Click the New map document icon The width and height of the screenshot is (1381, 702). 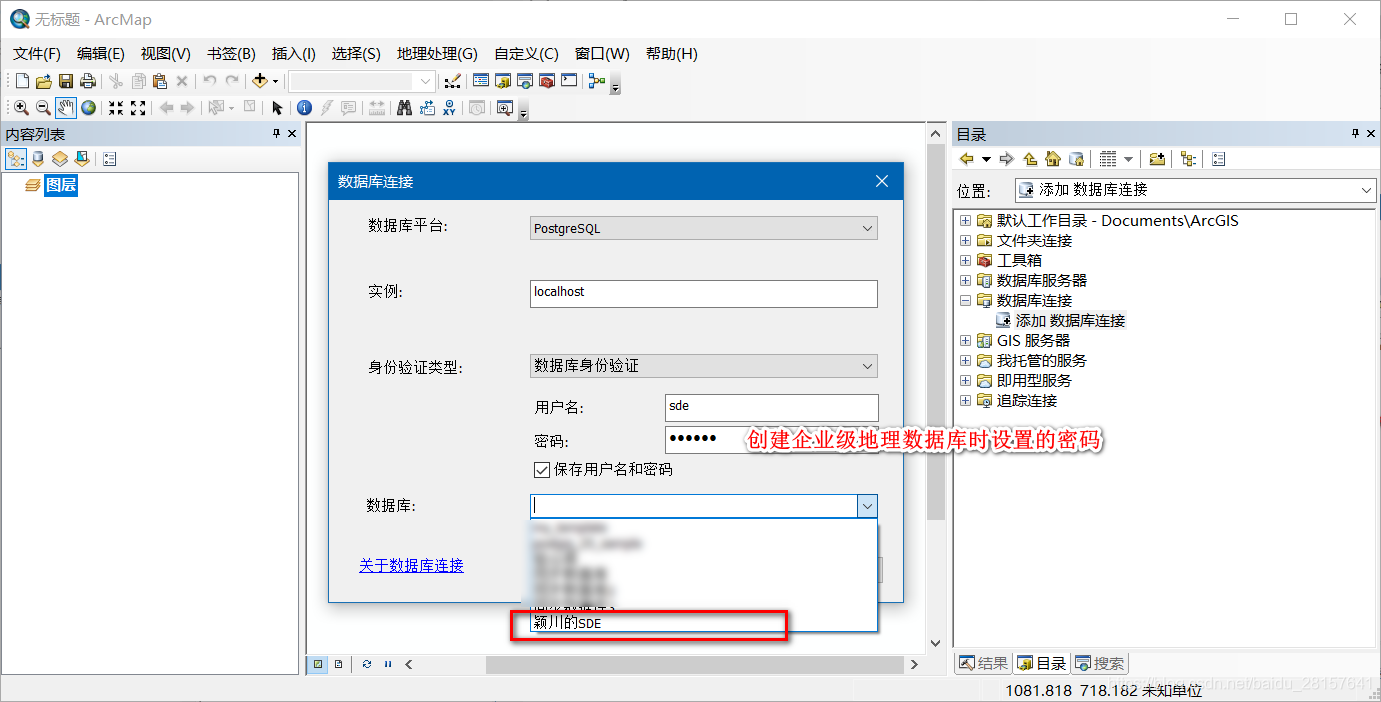[x=22, y=81]
